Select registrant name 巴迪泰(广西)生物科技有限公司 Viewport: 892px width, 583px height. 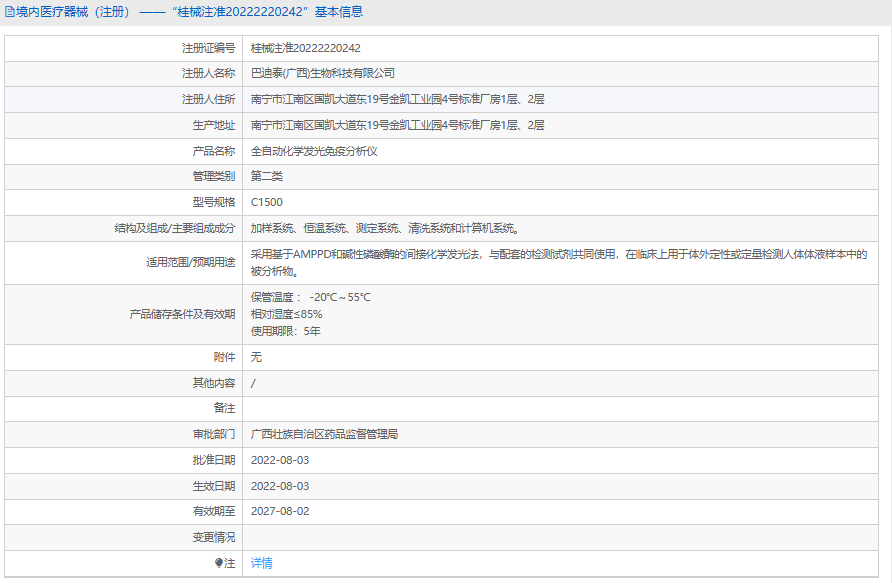click(323, 73)
